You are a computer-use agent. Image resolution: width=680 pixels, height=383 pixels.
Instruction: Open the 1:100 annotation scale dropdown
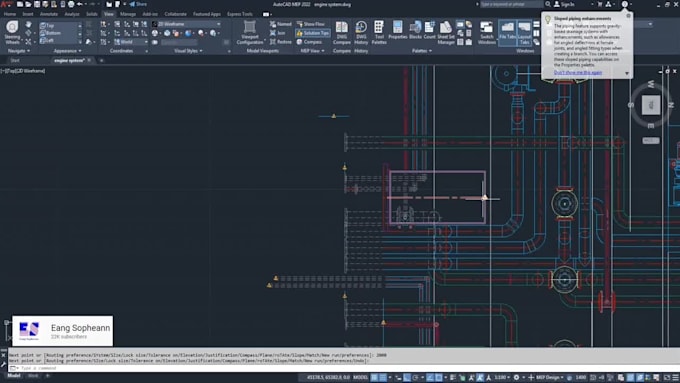(502, 377)
